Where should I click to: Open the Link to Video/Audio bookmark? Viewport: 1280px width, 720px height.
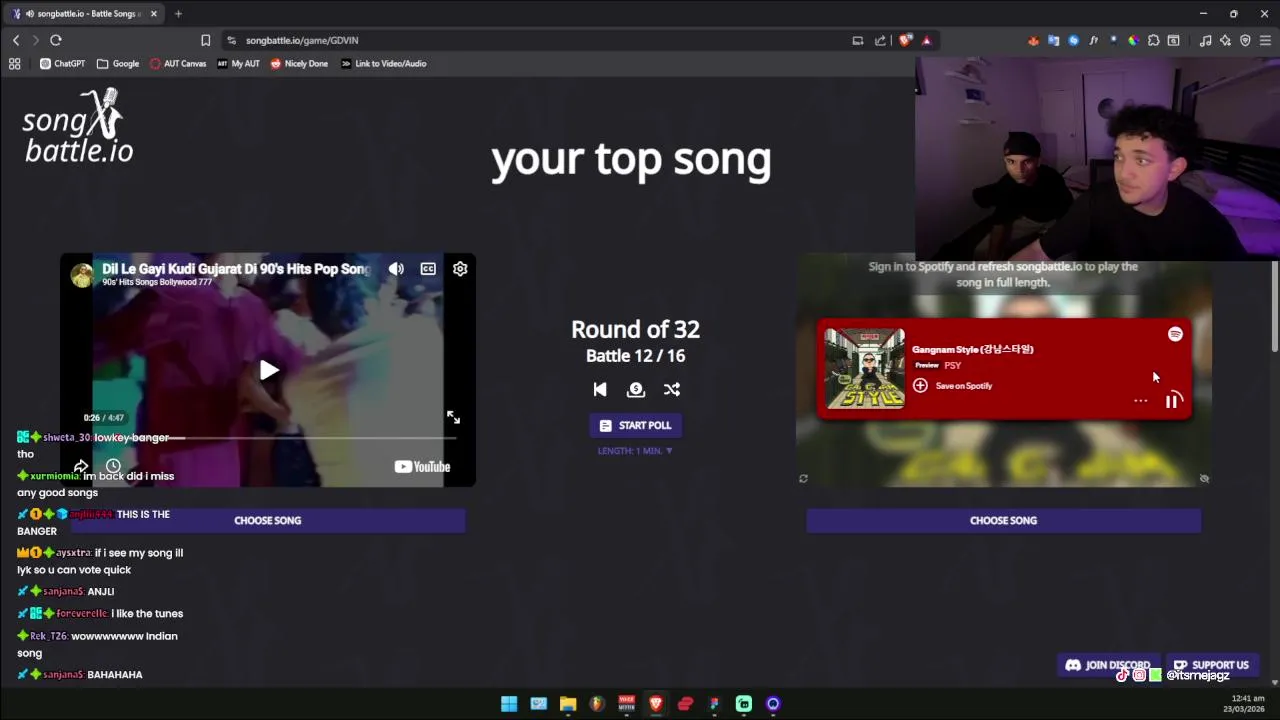click(x=384, y=63)
